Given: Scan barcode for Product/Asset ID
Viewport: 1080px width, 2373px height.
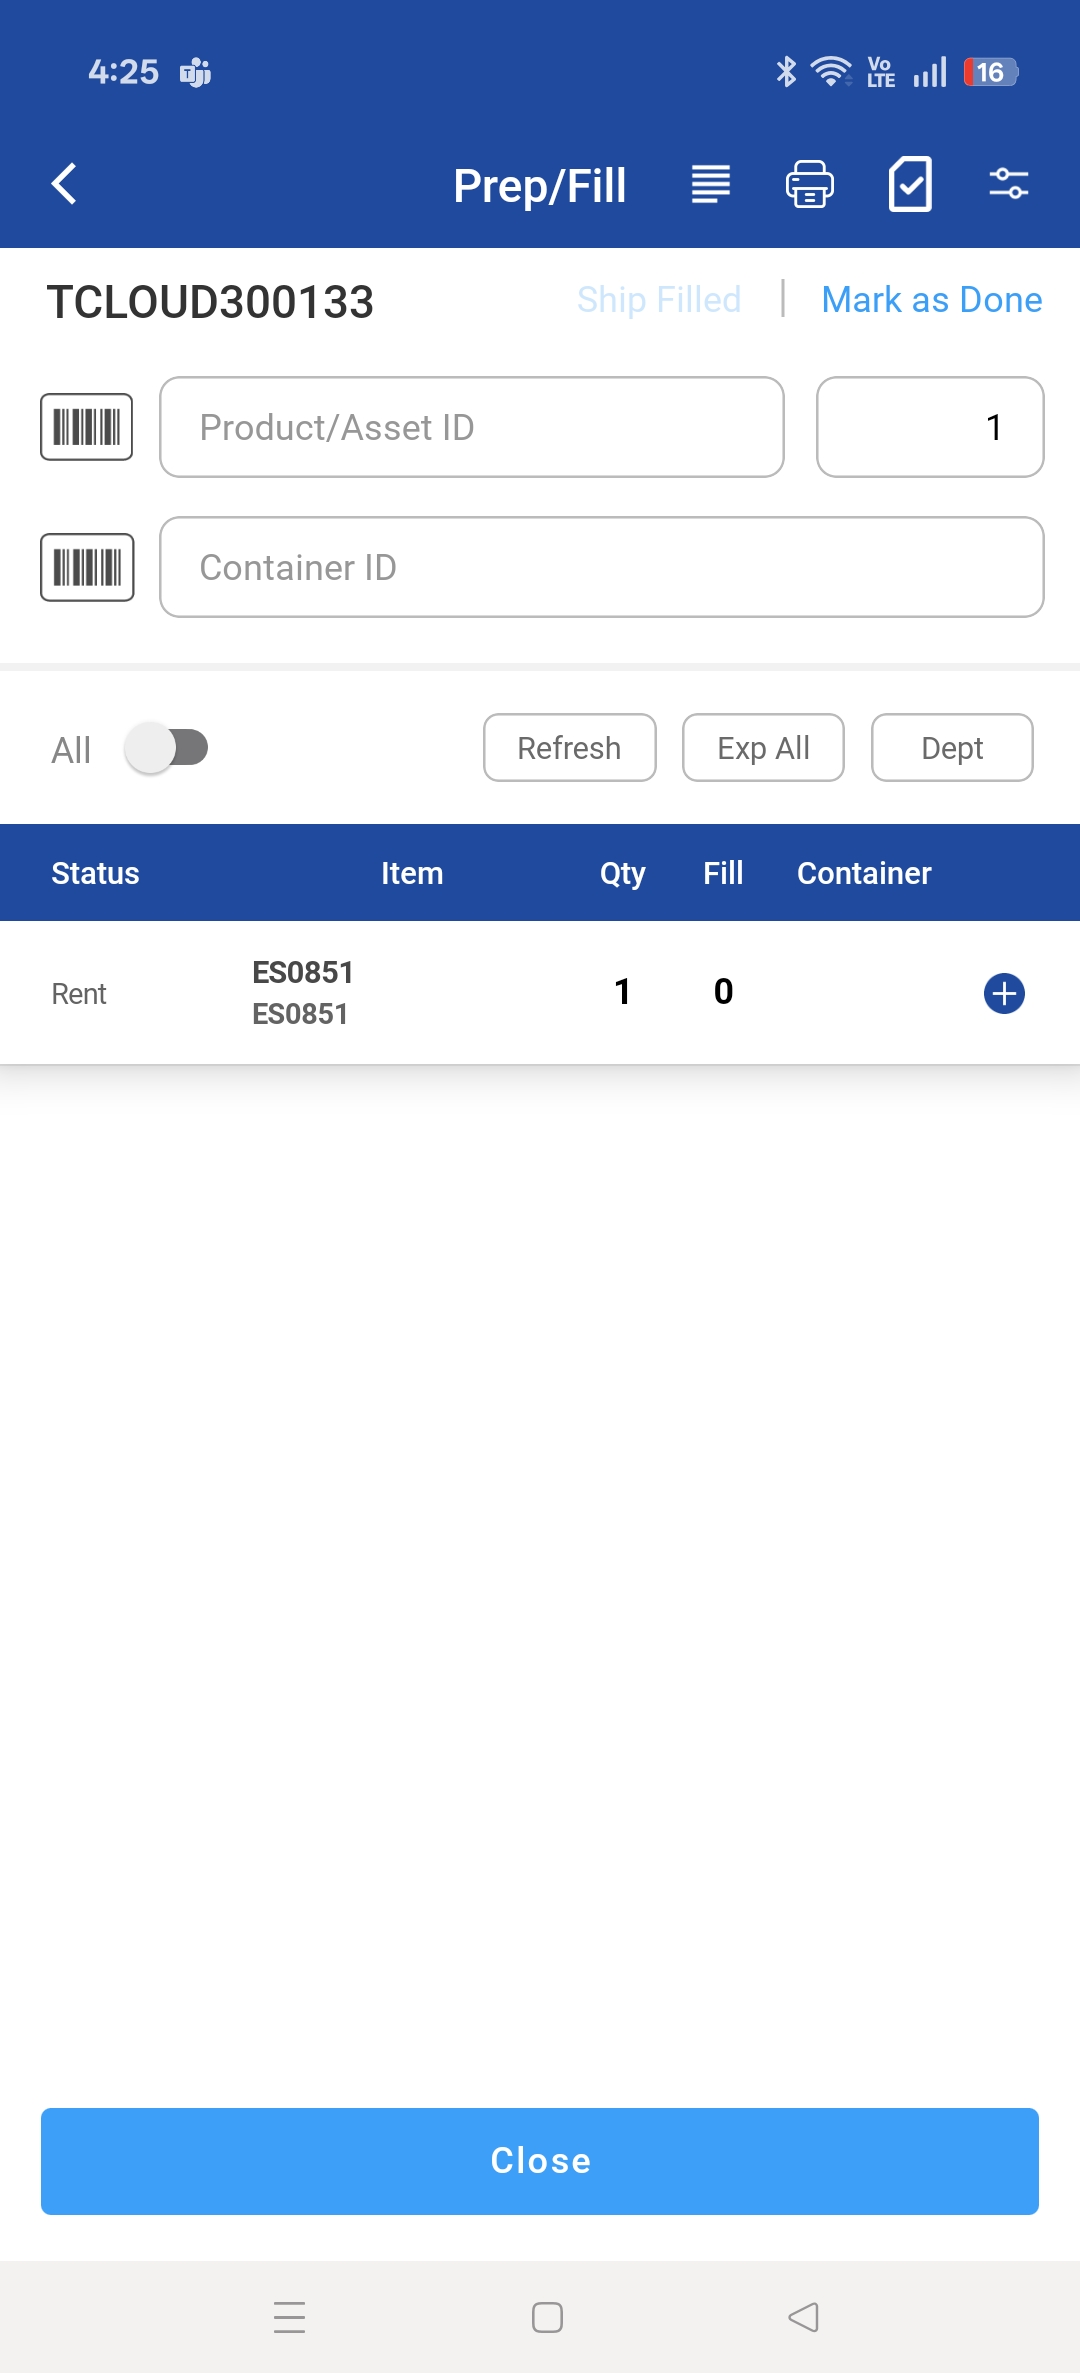Looking at the screenshot, I should (87, 427).
